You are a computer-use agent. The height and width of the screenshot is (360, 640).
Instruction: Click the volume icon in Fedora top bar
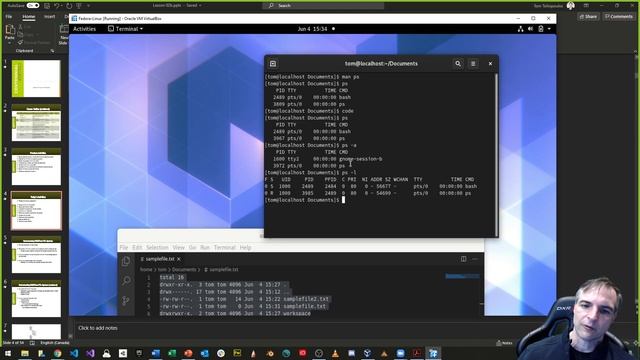pos(530,29)
